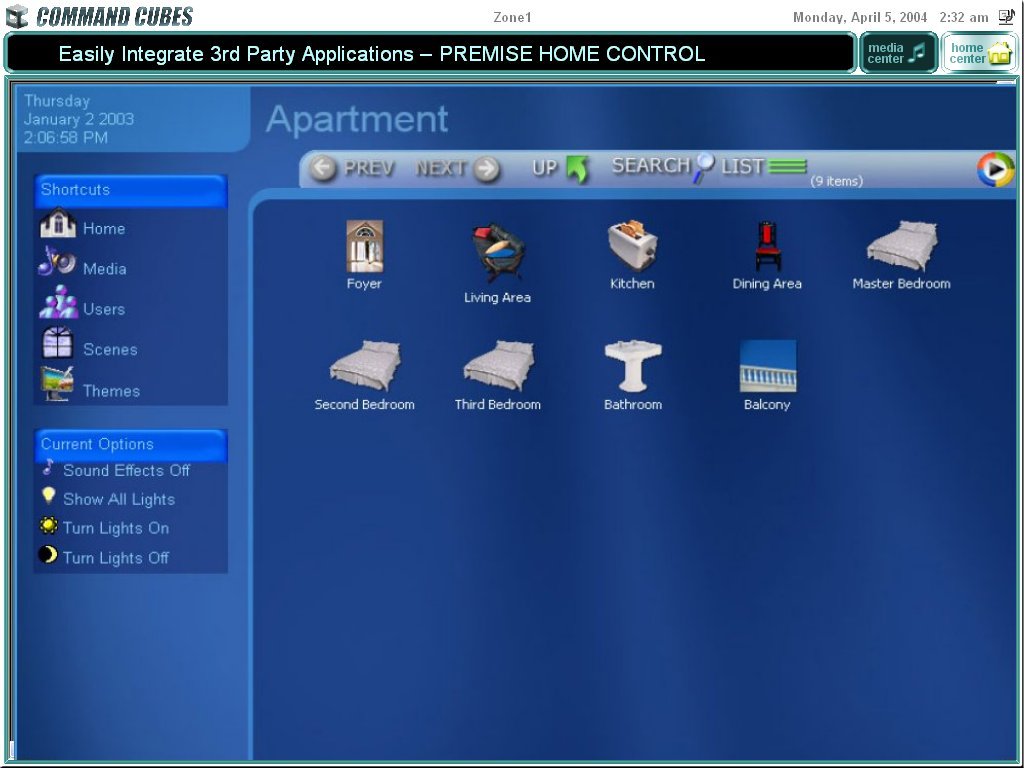Turn Lights Off in Current Options
This screenshot has width=1024, height=768.
(x=115, y=557)
